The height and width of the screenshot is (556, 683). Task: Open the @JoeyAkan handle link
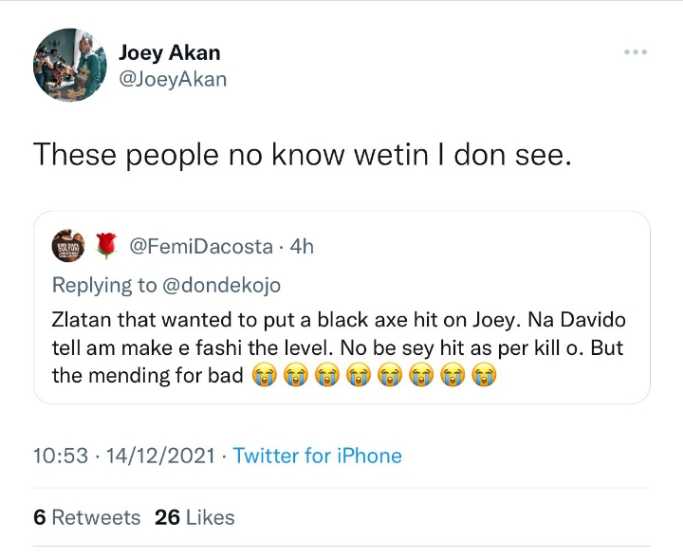172,79
